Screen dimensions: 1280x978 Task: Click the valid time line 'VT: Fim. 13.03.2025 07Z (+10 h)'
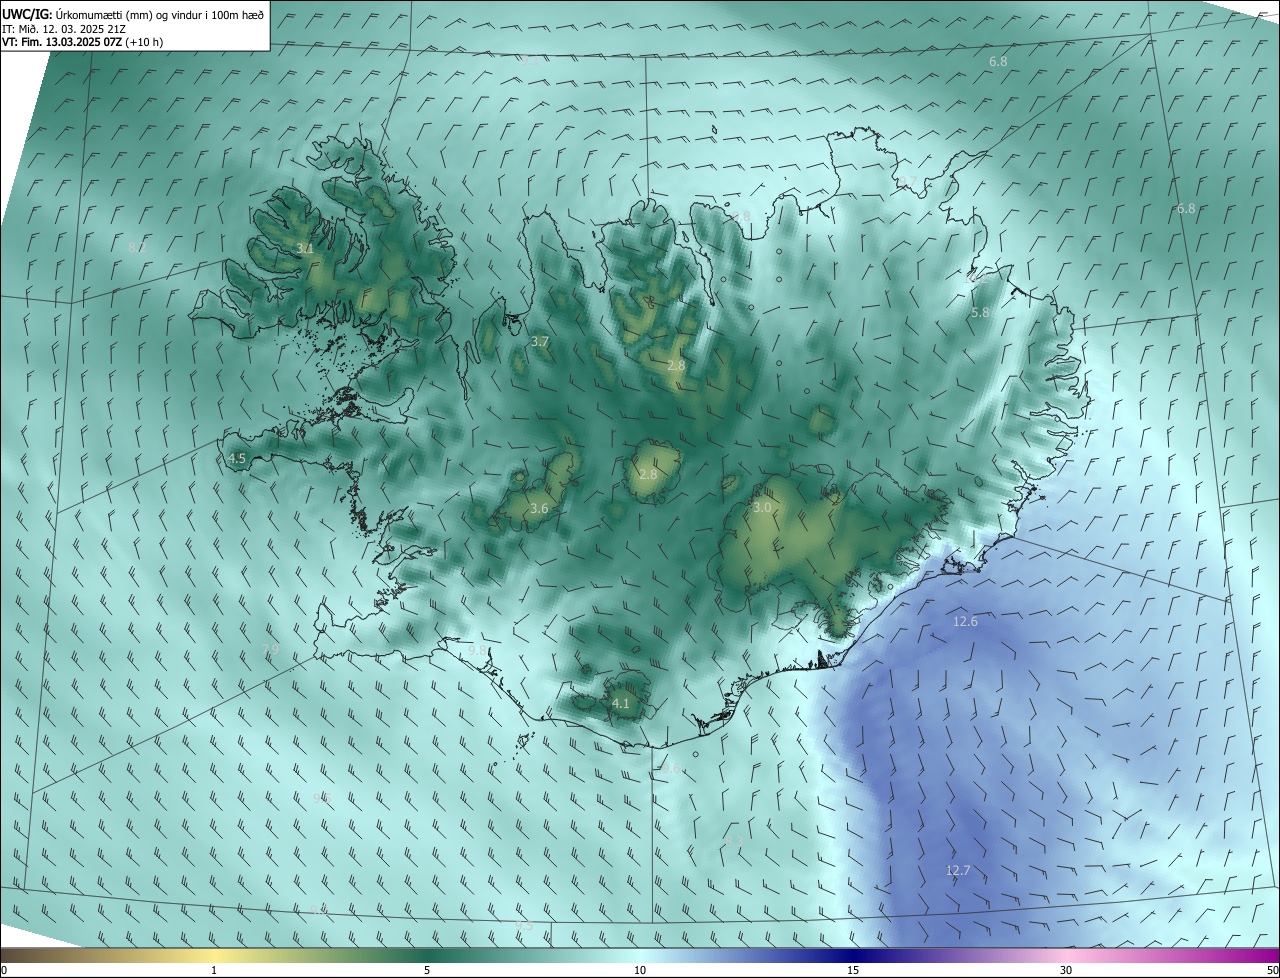pyautogui.click(x=83, y=42)
